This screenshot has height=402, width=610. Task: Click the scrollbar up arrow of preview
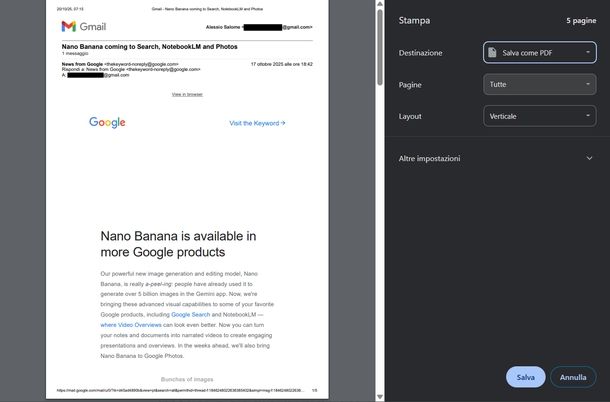[x=381, y=5]
